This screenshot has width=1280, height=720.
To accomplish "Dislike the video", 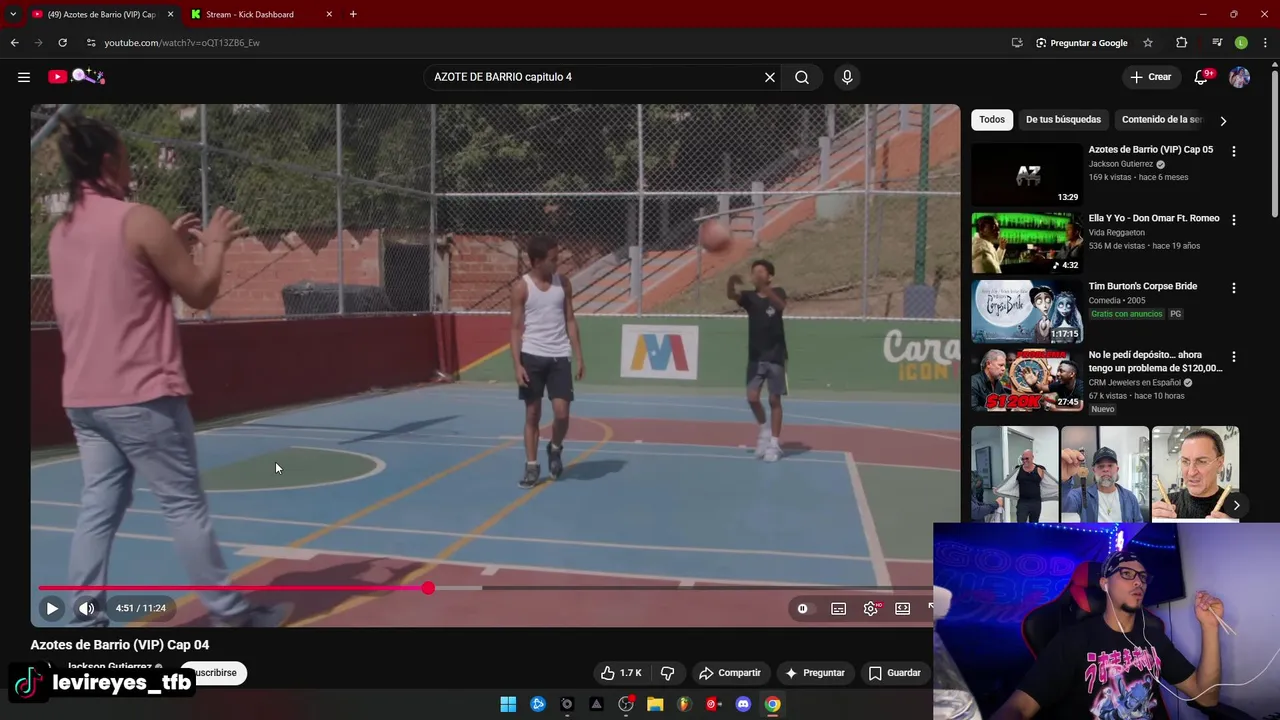I will click(x=668, y=673).
